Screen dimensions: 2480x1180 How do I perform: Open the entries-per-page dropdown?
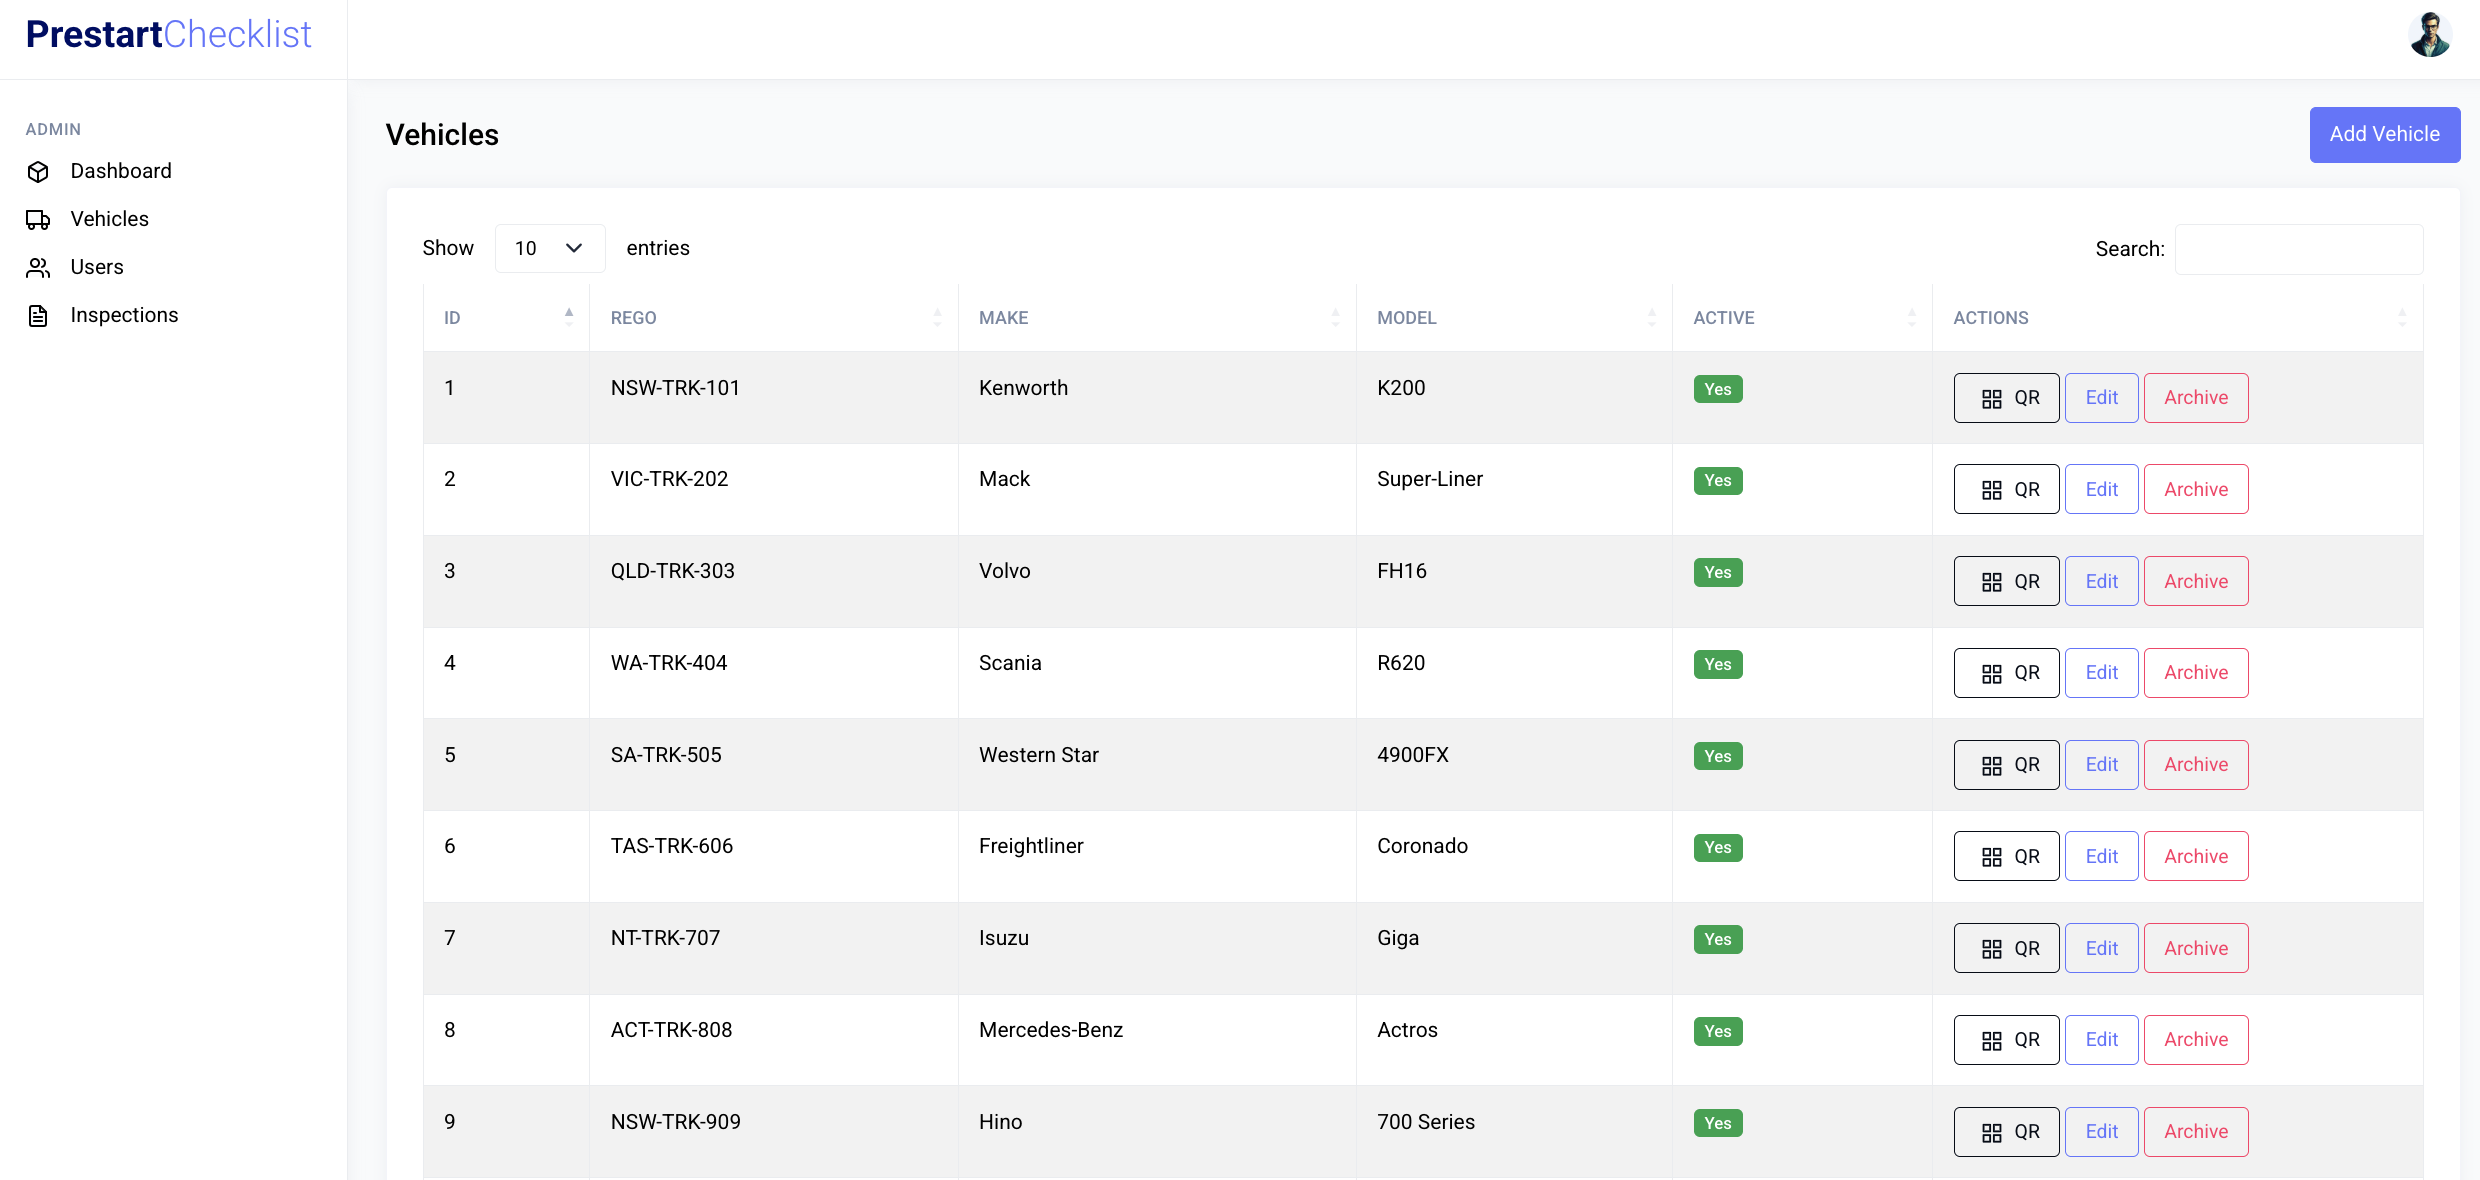tap(549, 248)
